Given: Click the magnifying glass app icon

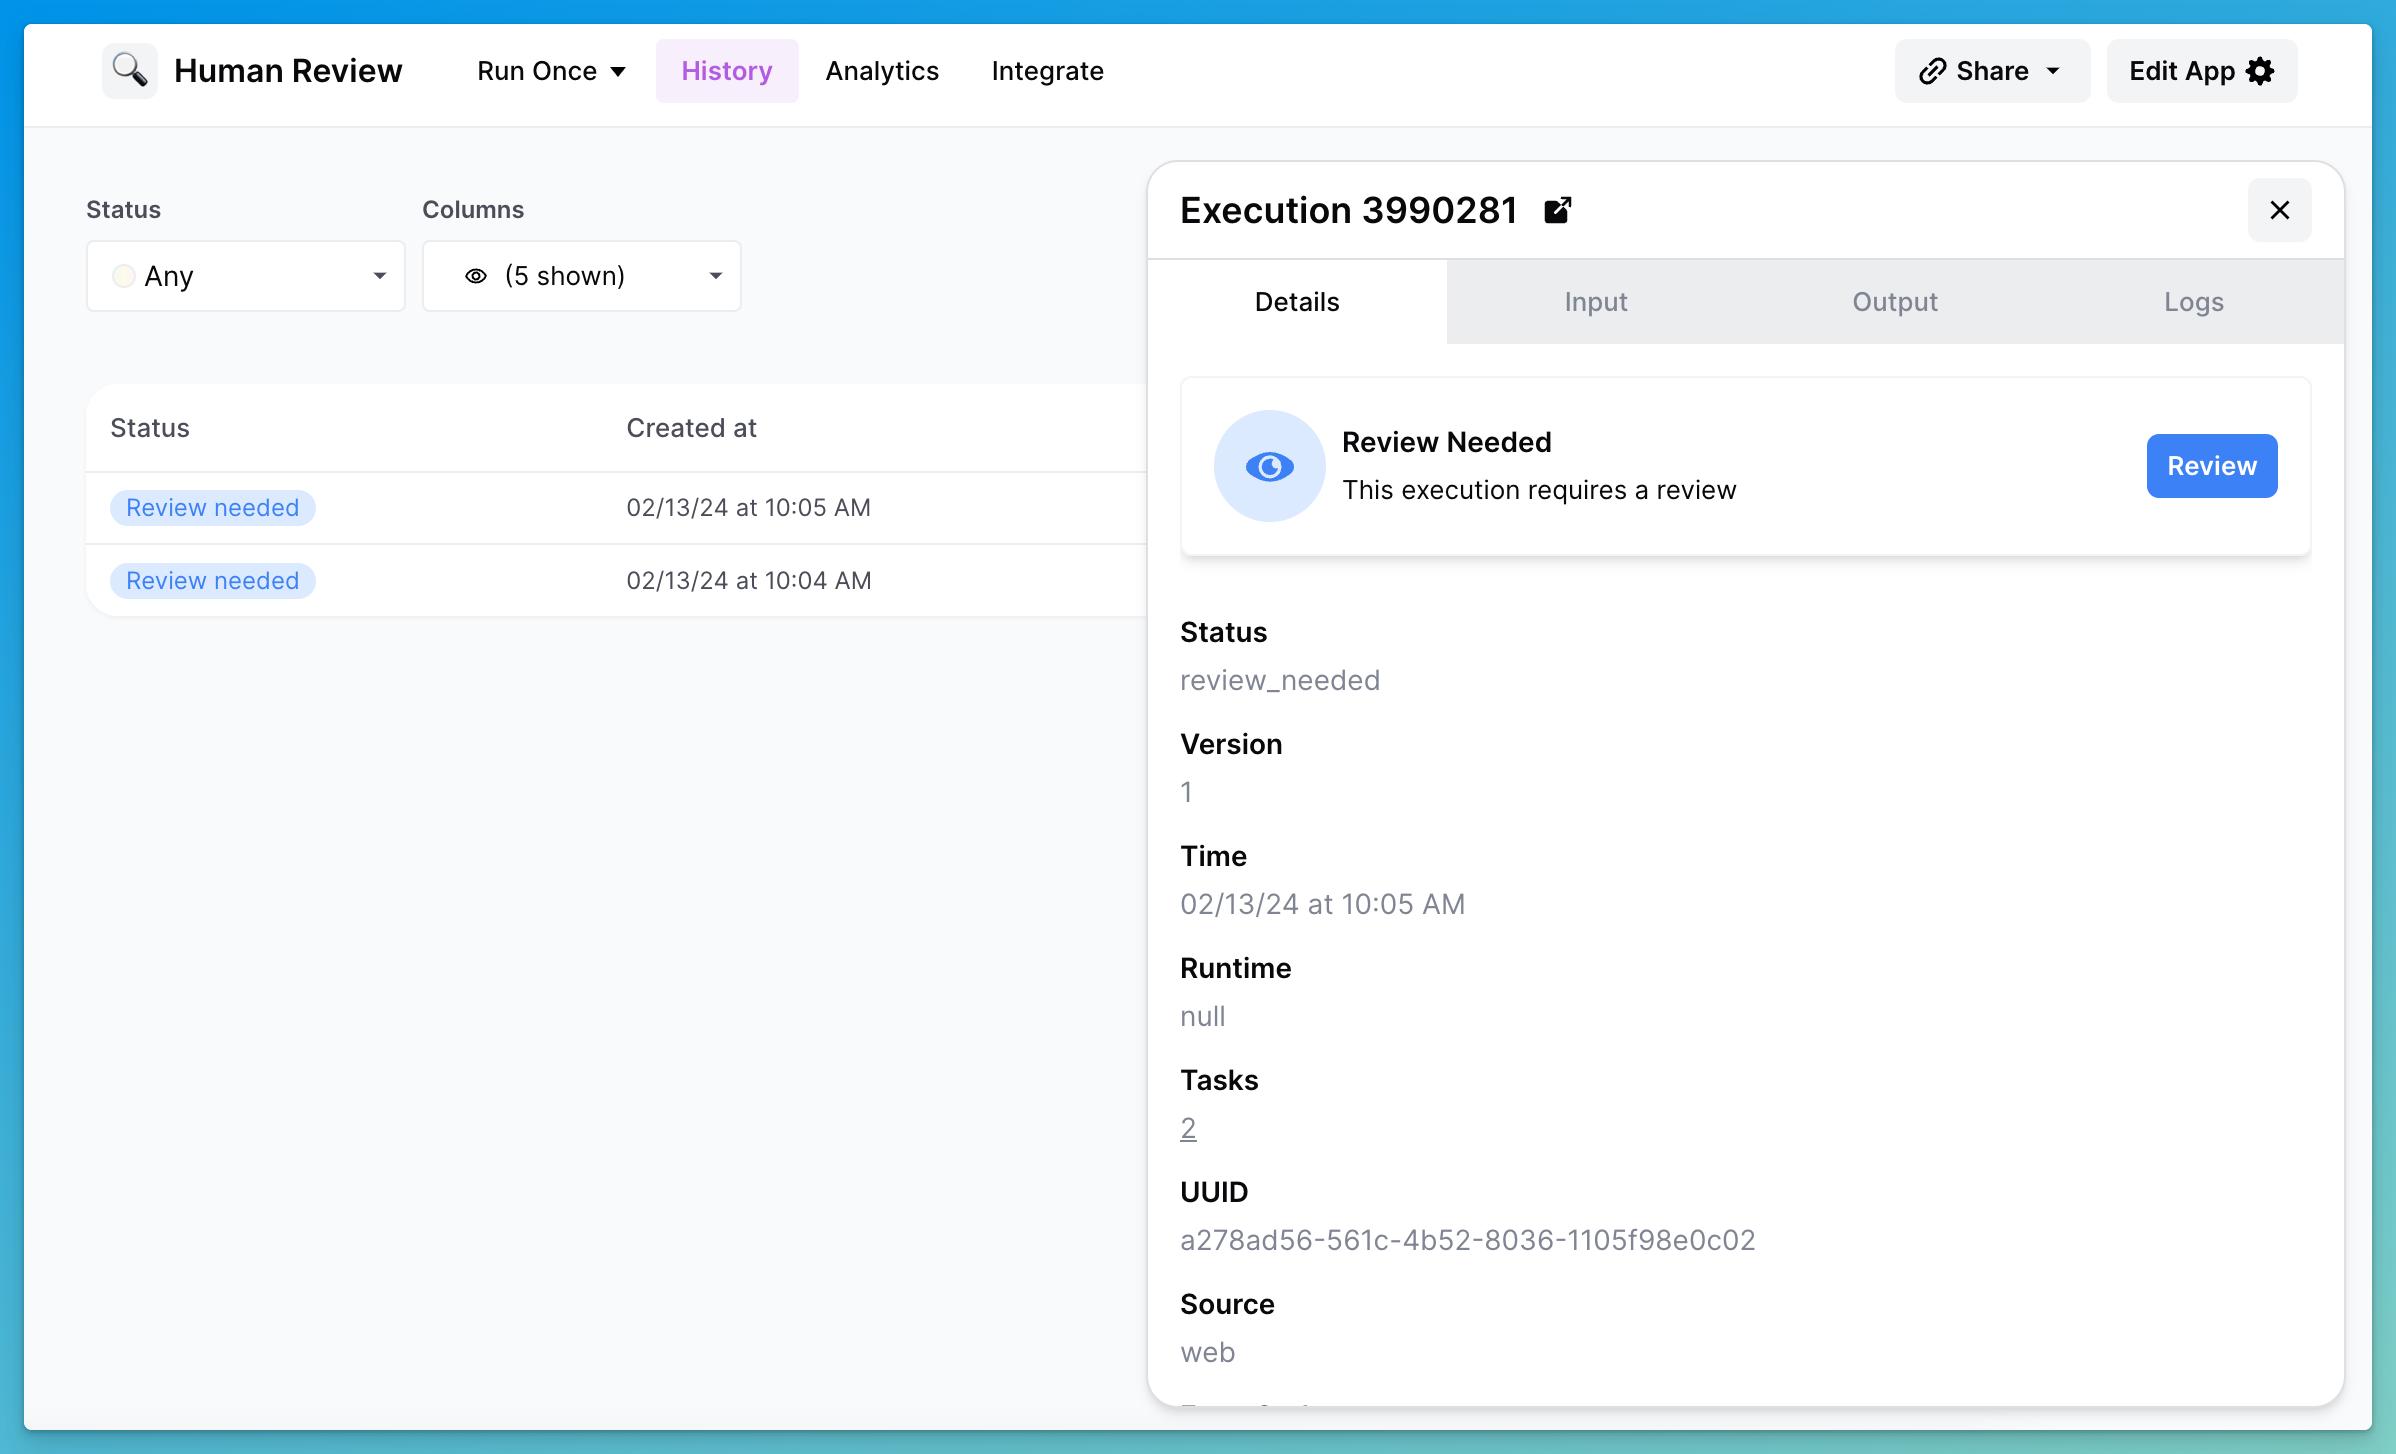Looking at the screenshot, I should [x=130, y=70].
